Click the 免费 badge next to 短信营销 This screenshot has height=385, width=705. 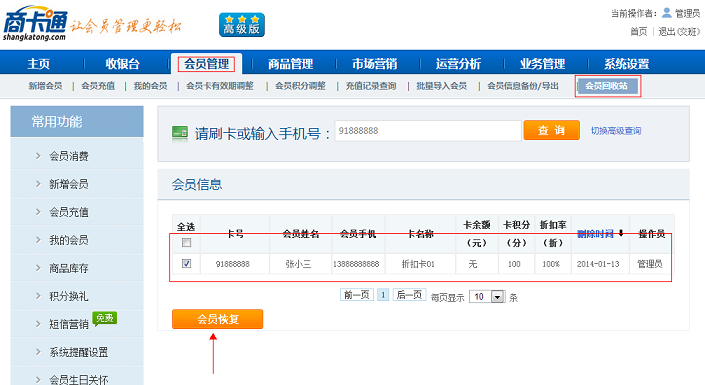click(x=104, y=318)
